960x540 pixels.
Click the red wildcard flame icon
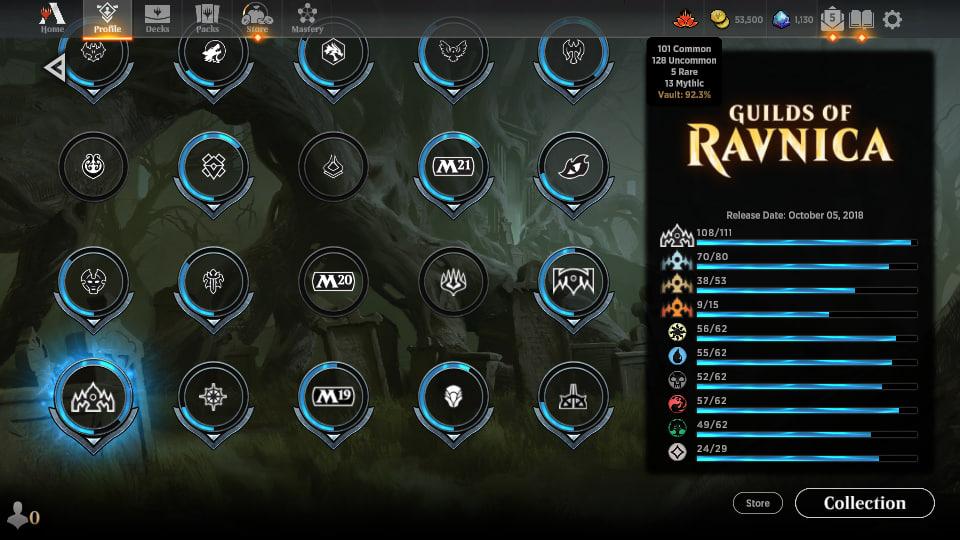coord(686,20)
